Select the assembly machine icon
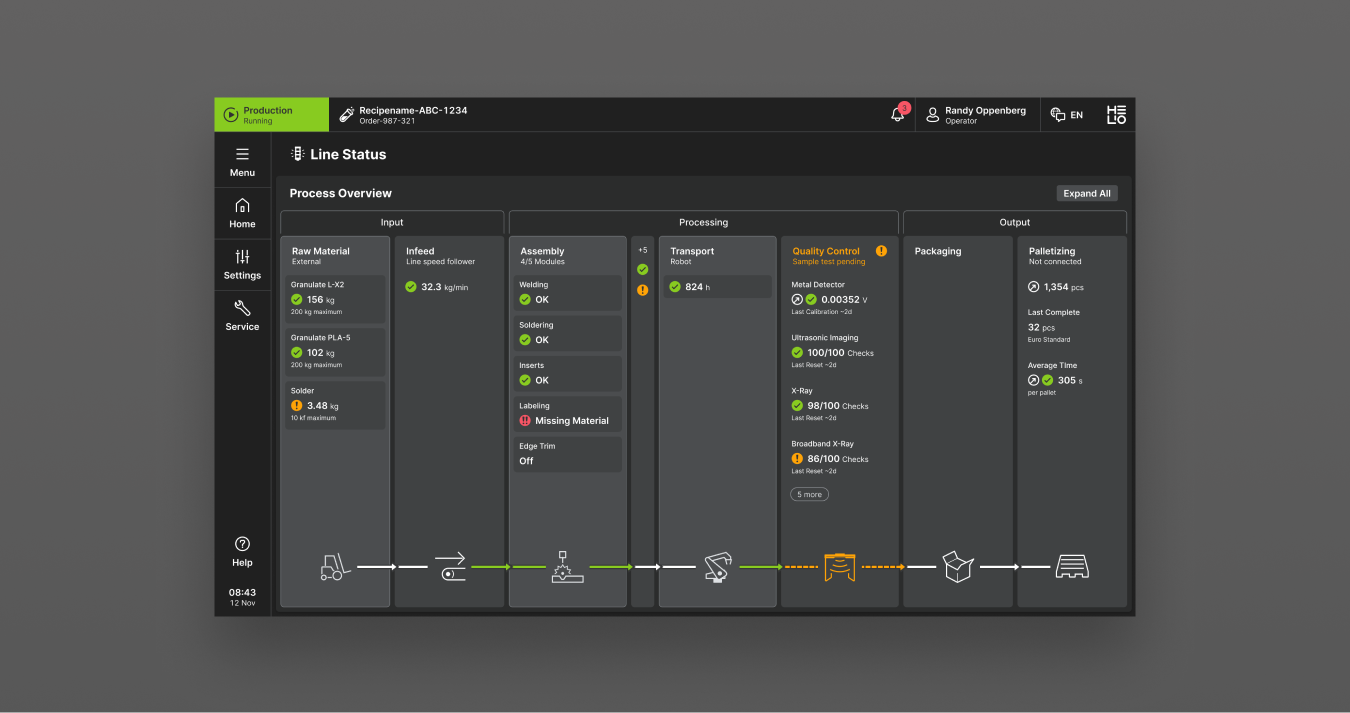The width and height of the screenshot is (1350, 713). click(x=567, y=567)
